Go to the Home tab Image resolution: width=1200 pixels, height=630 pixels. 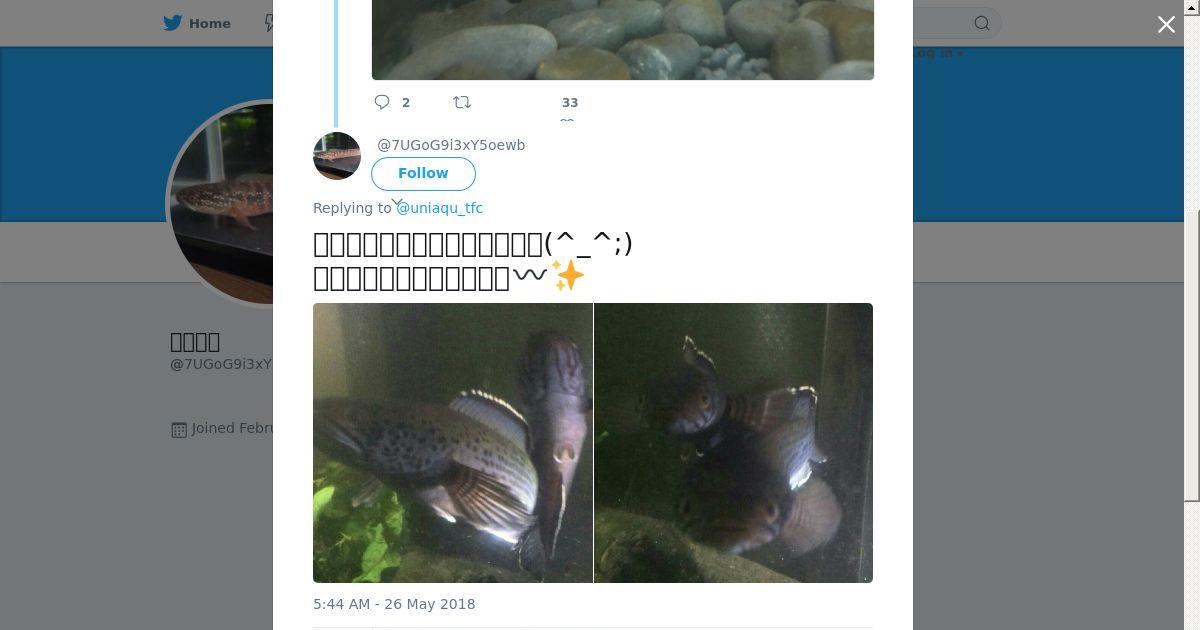209,23
